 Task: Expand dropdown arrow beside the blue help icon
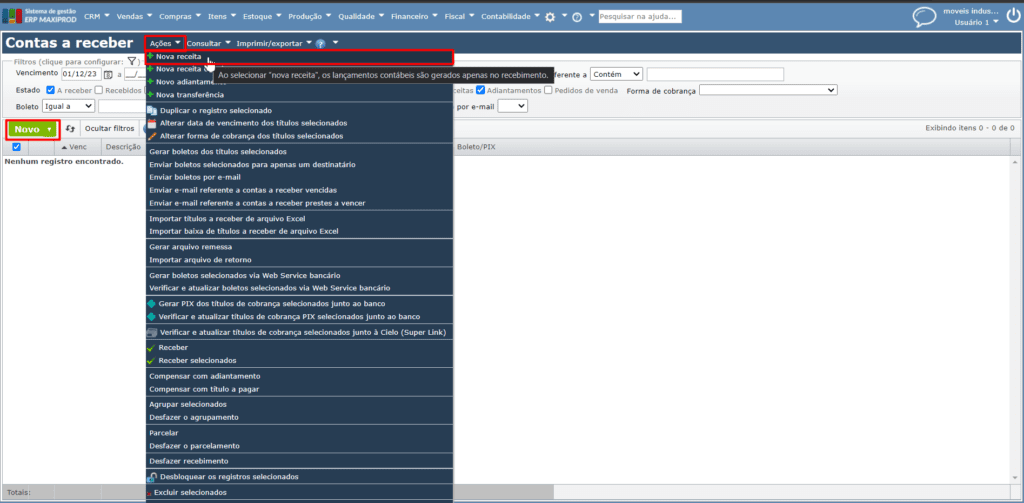point(335,43)
